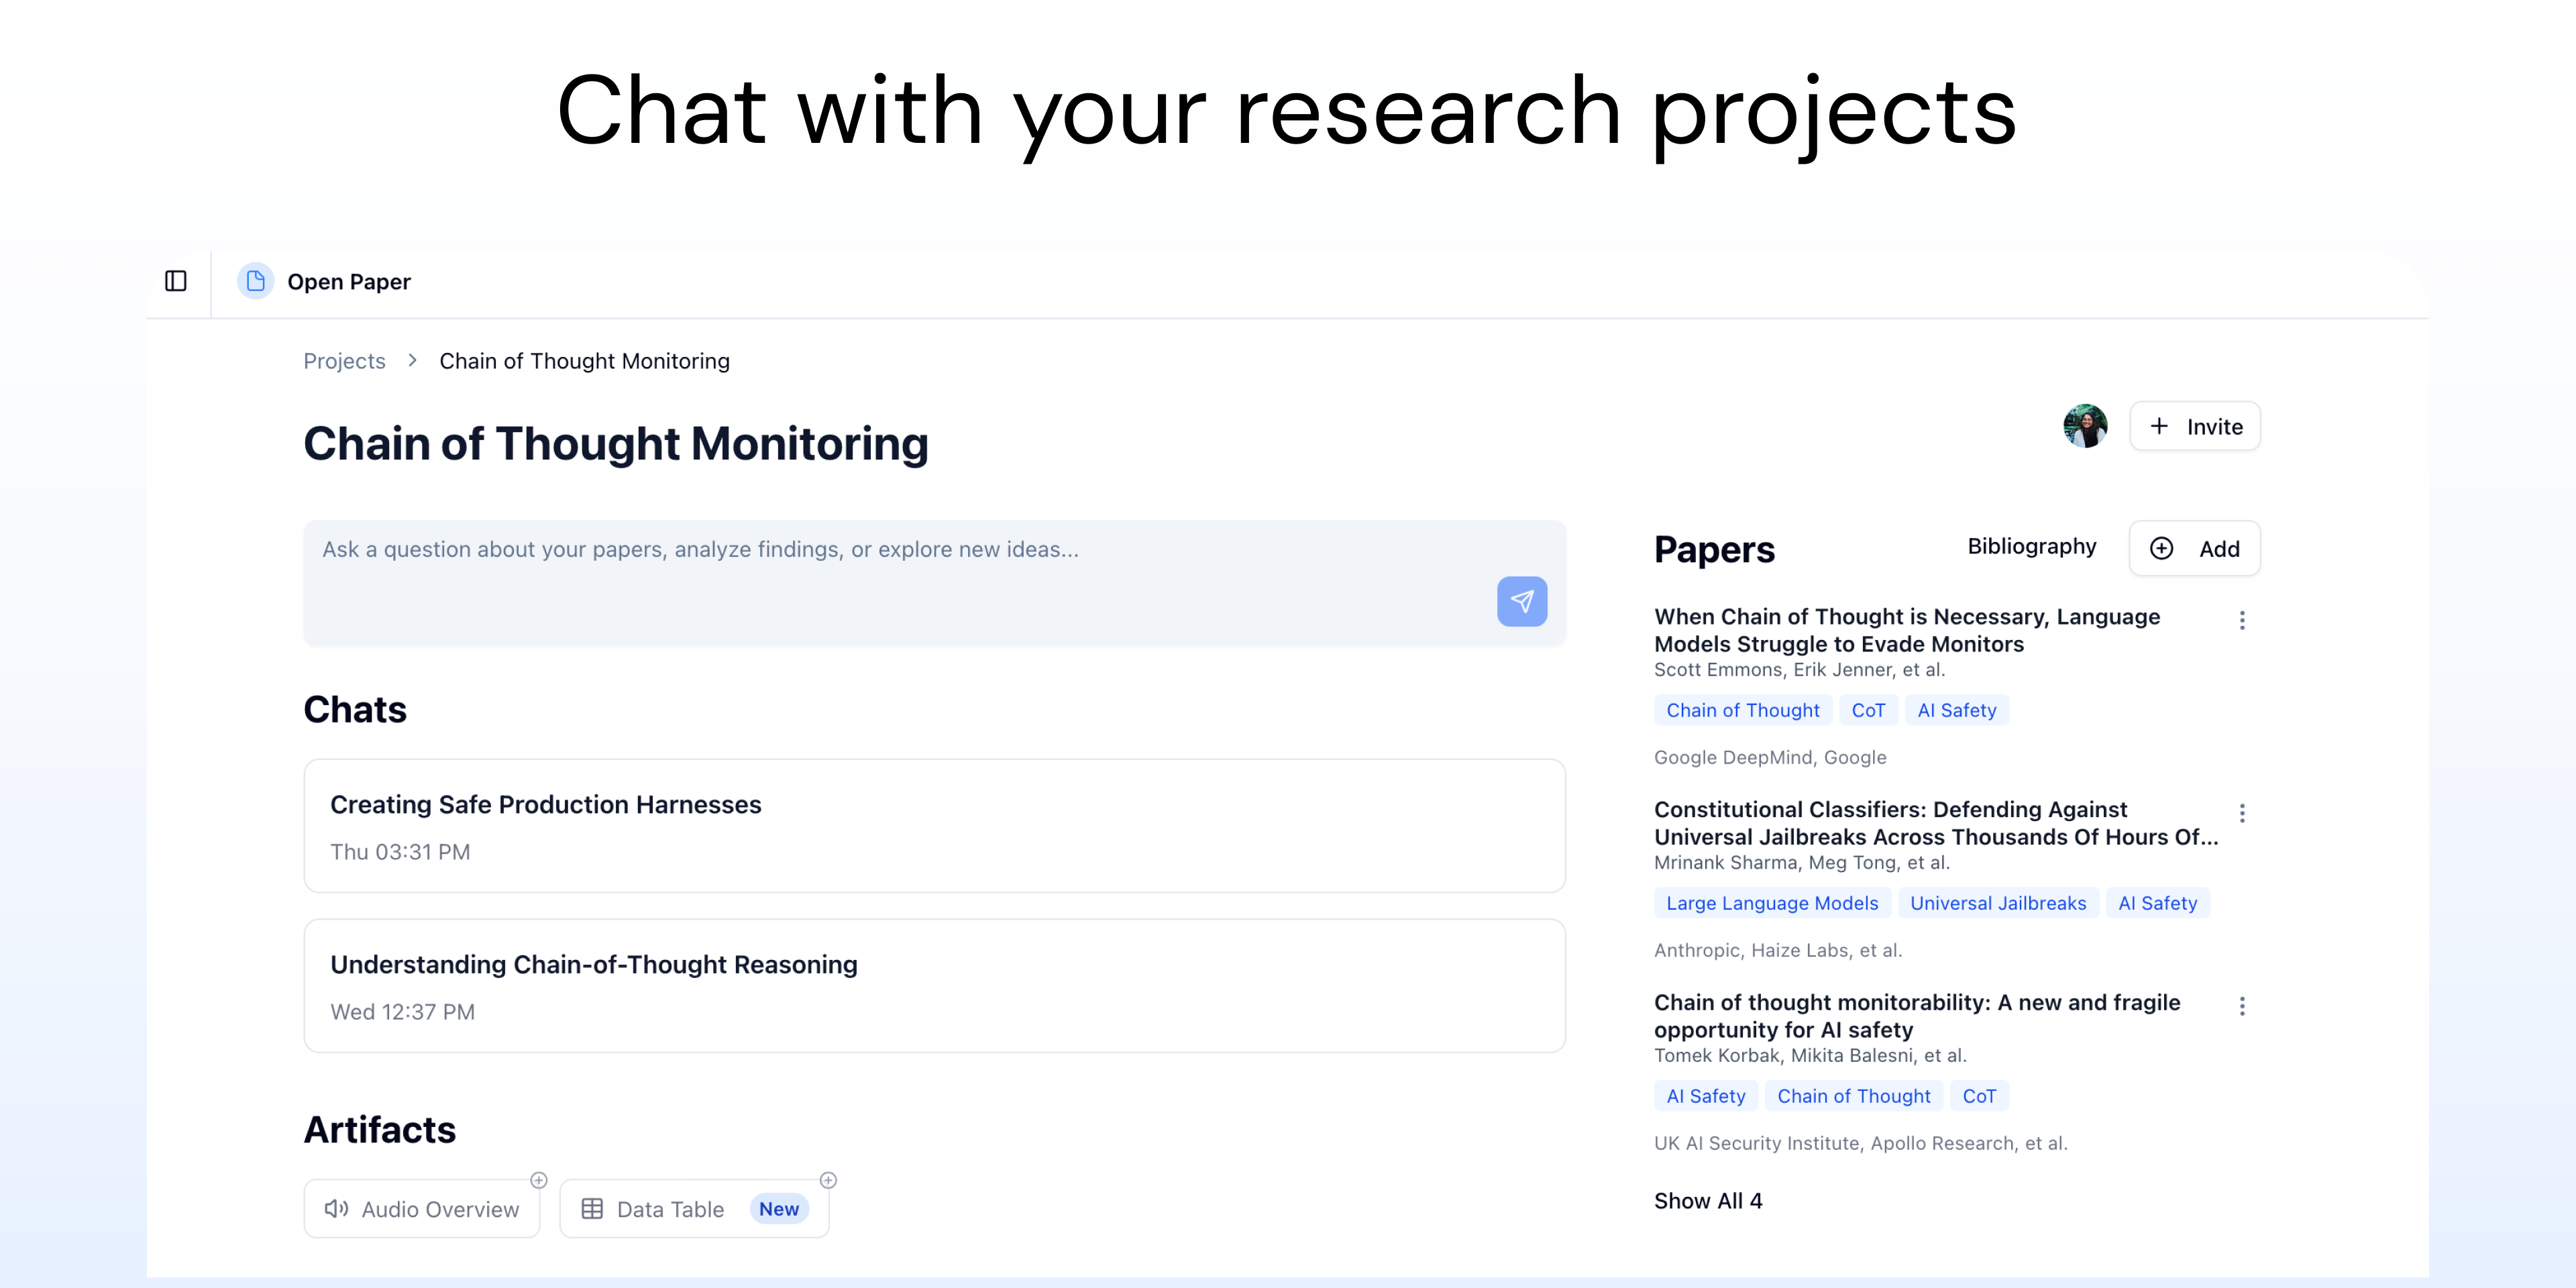
Task: Click the Open Paper document icon
Action: 255,281
